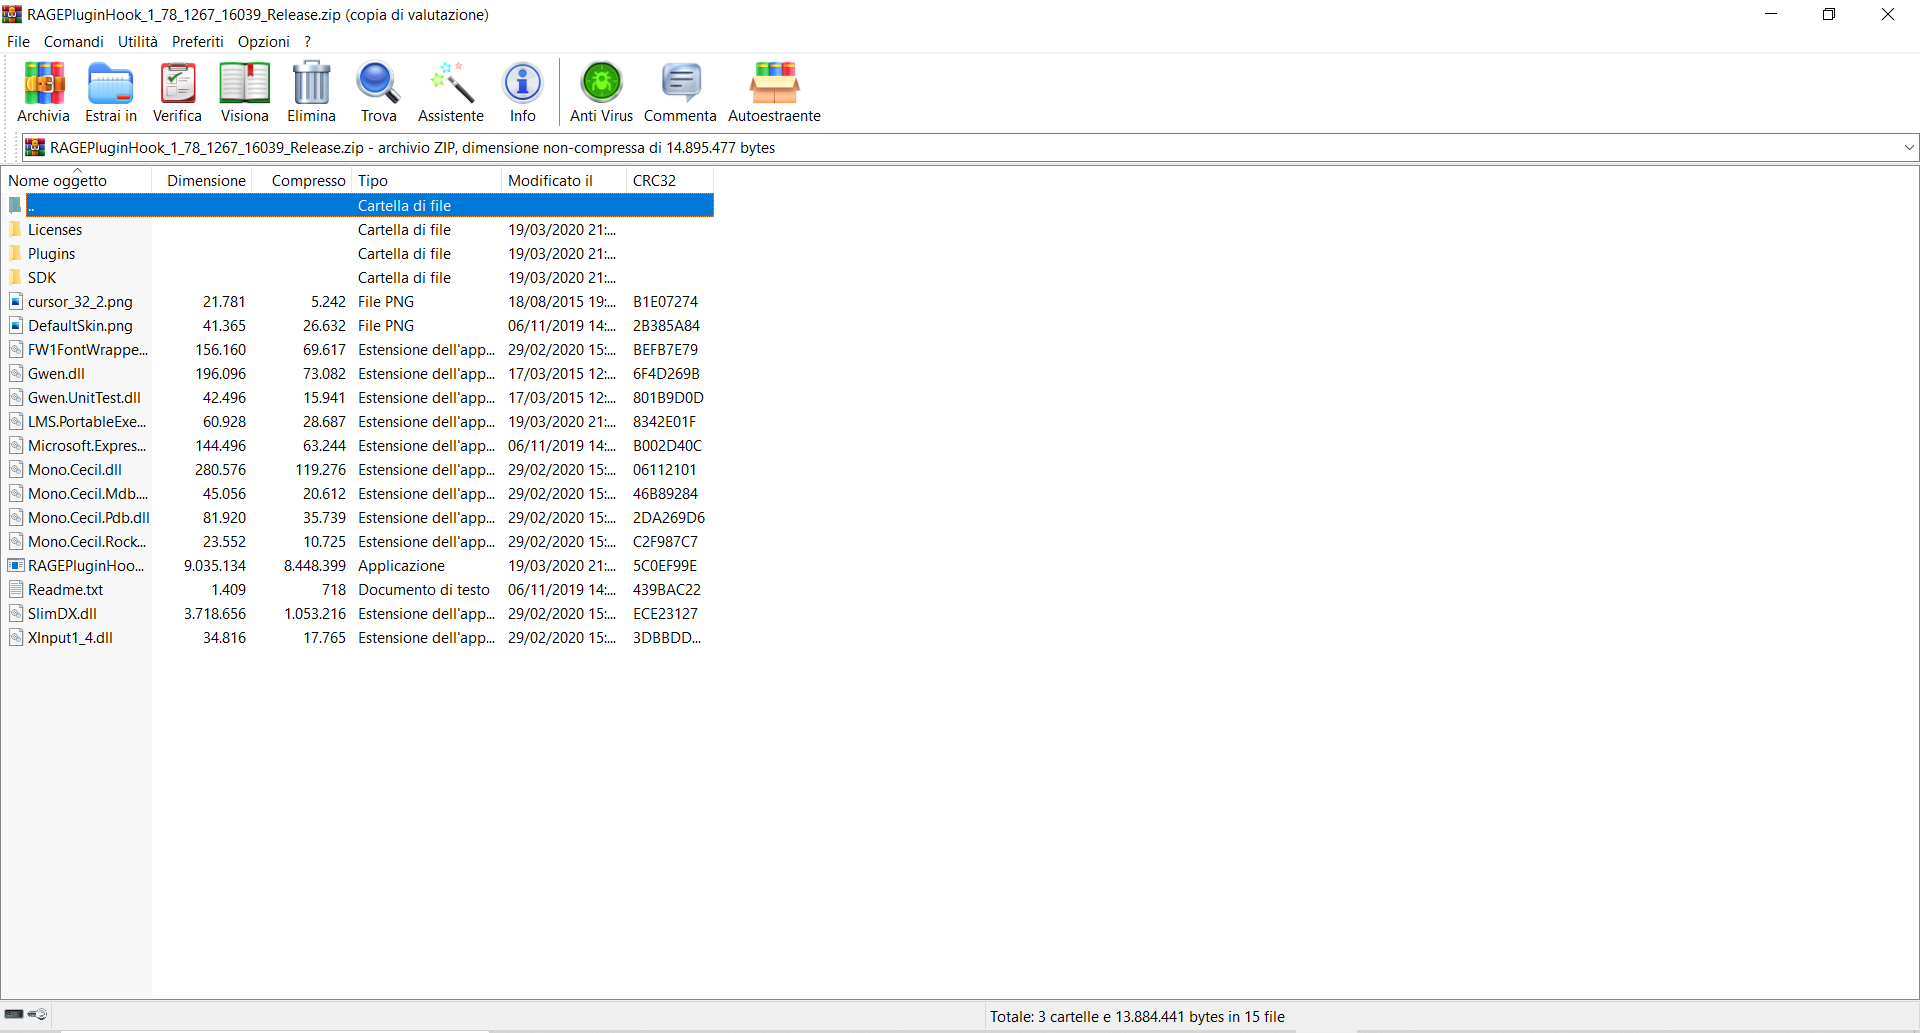This screenshot has height=1033, width=1920.
Task: Click the archive path text field
Action: 970,148
